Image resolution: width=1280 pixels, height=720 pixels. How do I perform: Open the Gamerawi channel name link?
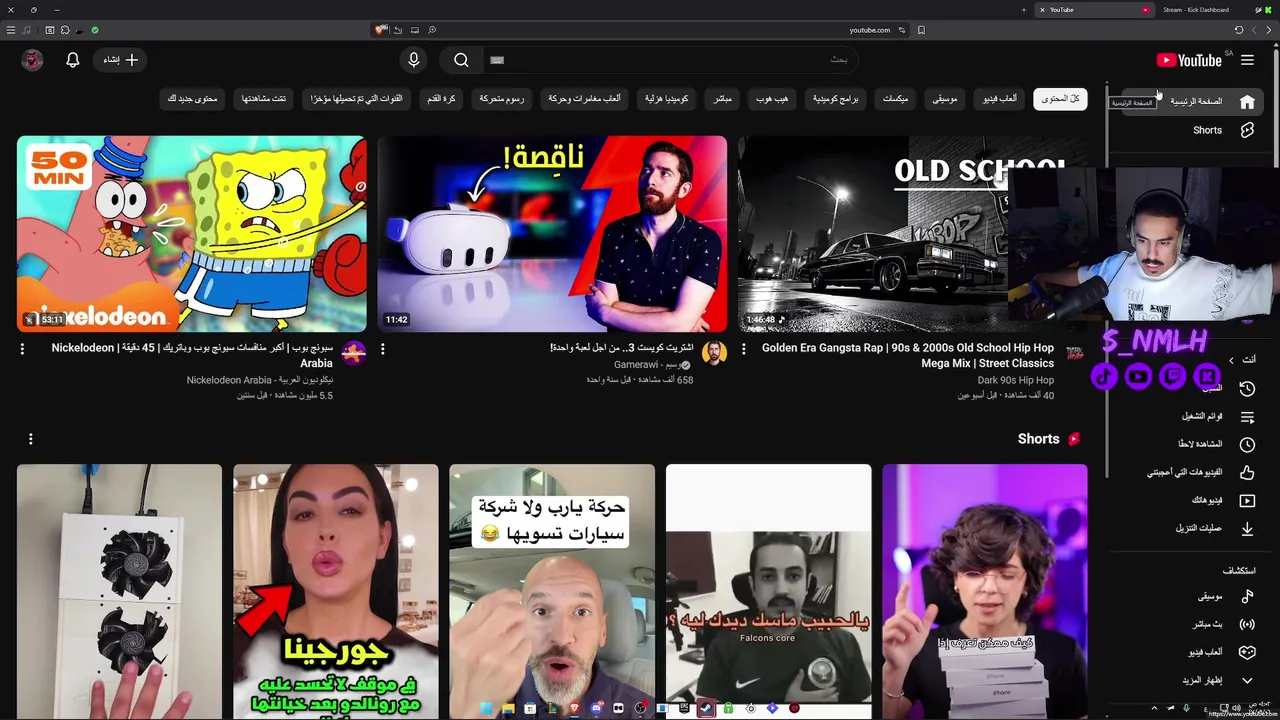(652, 365)
